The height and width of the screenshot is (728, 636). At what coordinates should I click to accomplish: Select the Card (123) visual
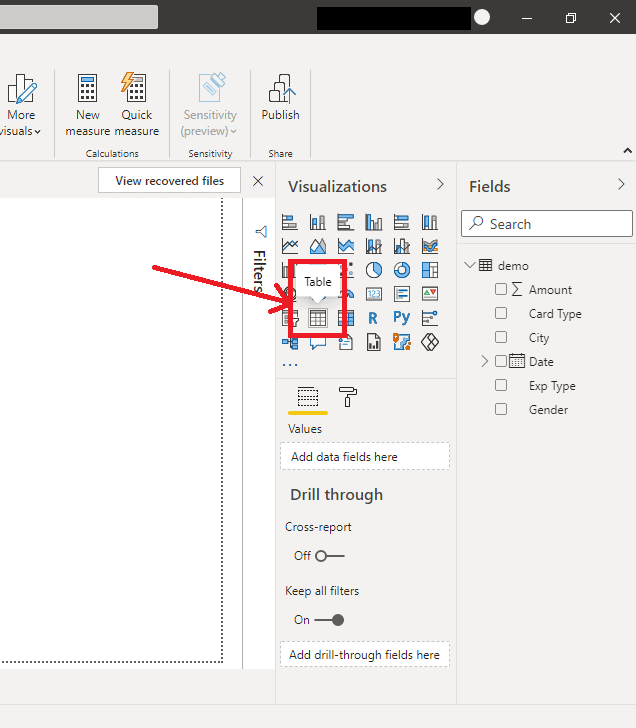(x=374, y=294)
